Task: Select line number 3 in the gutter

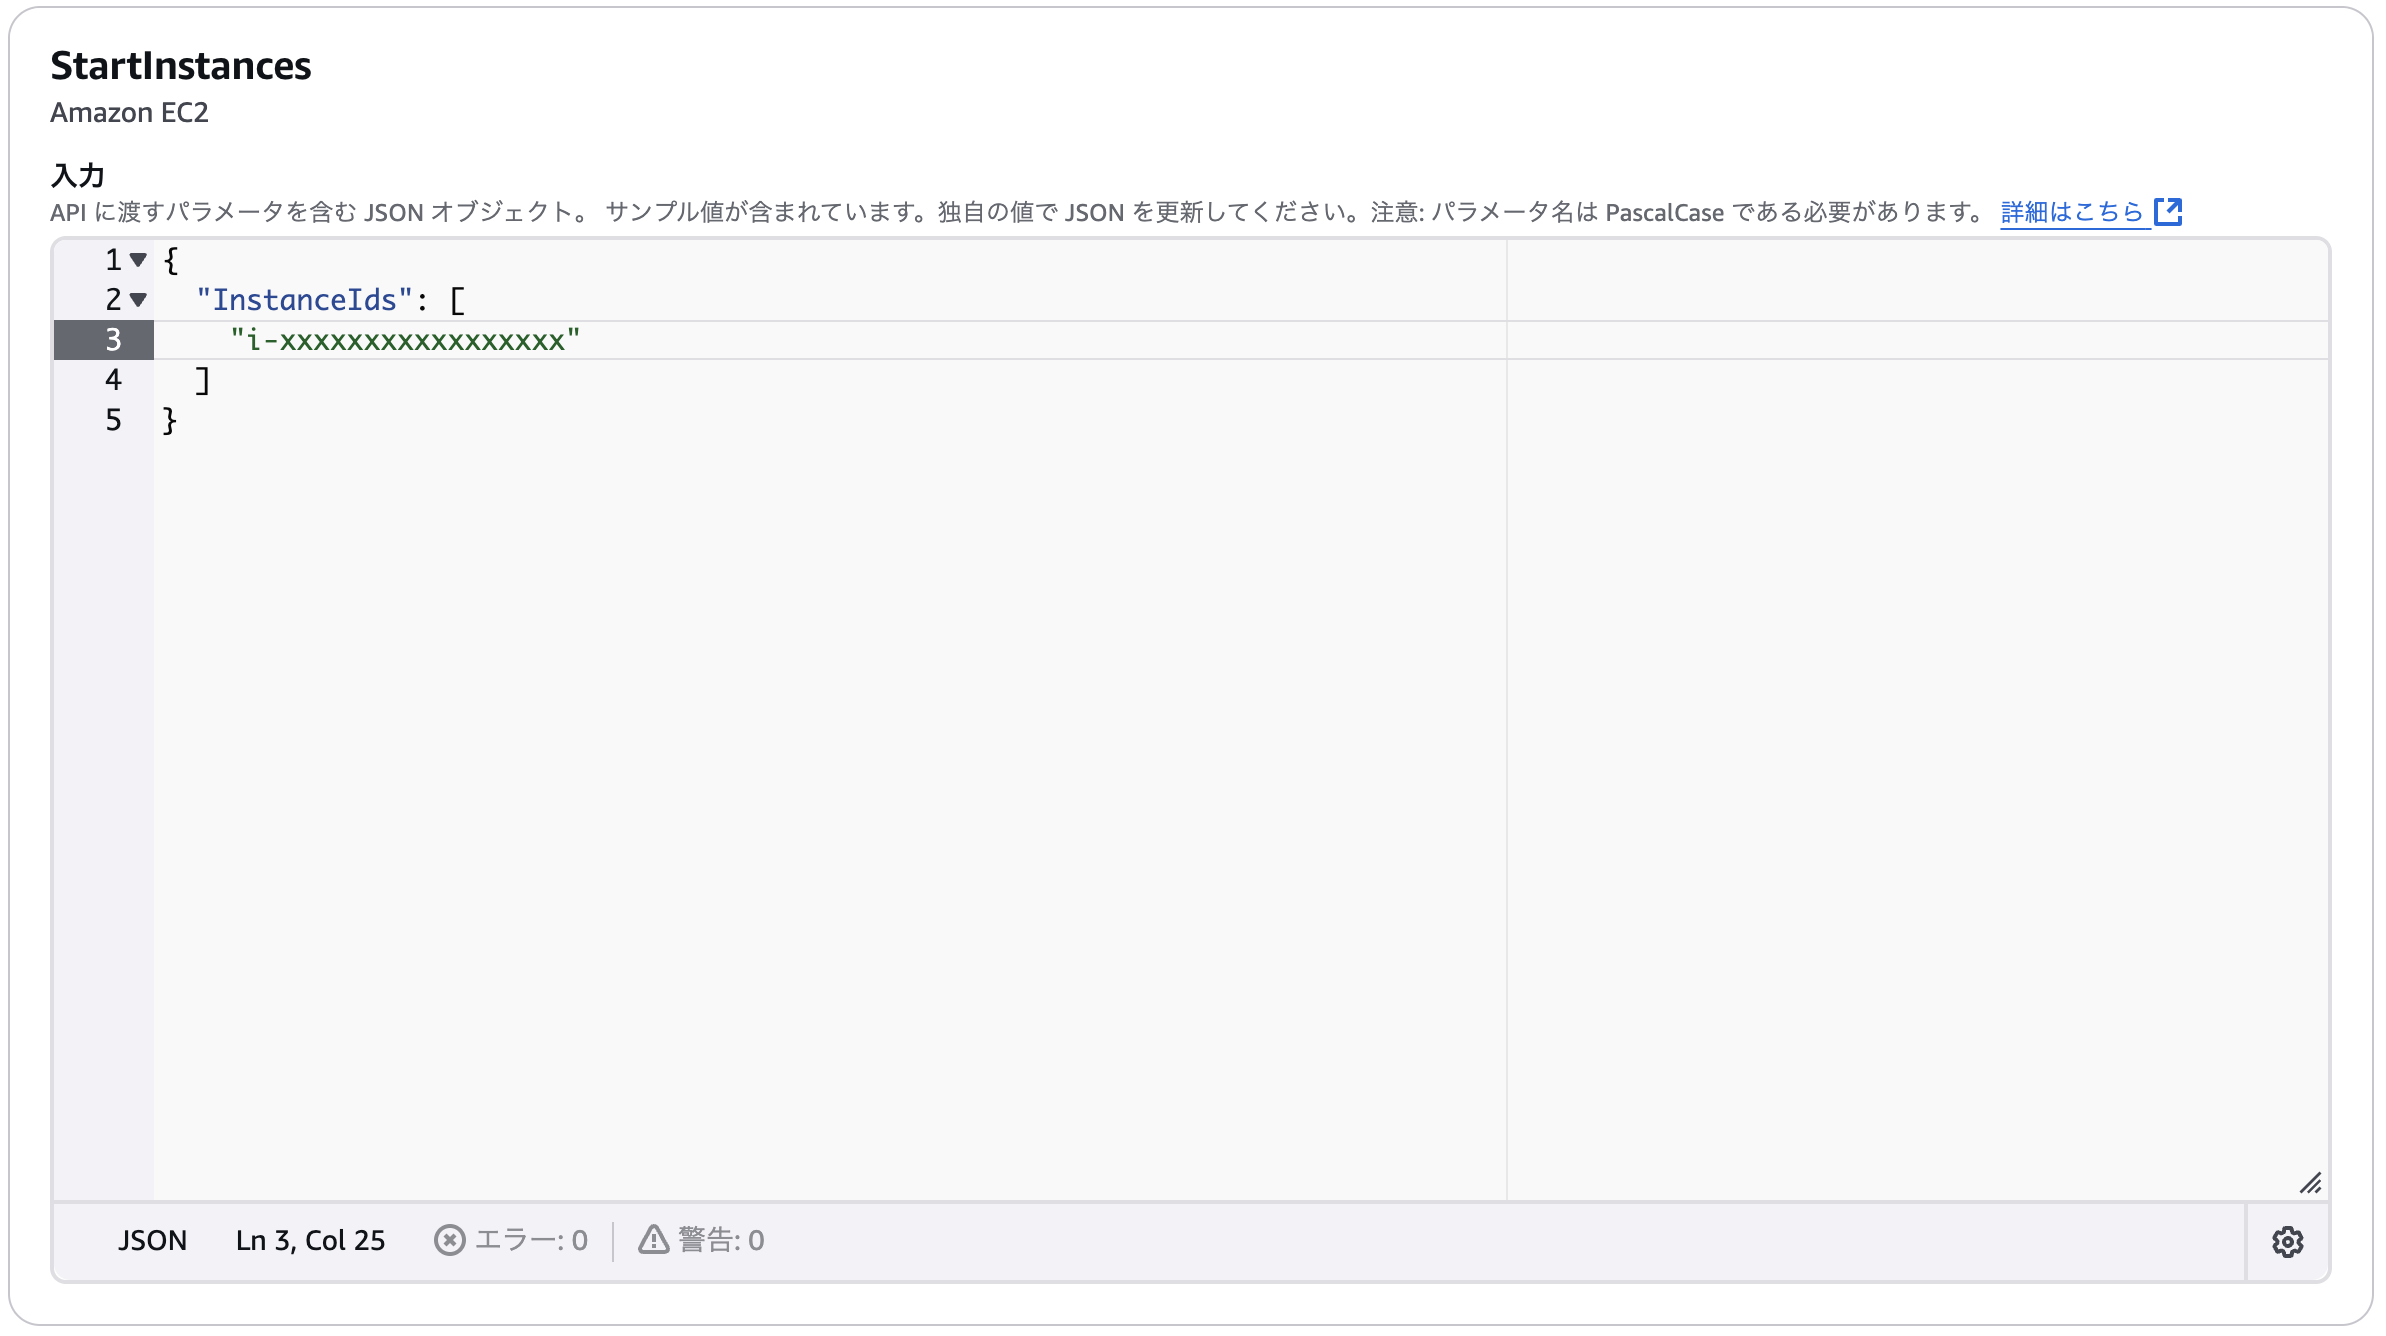Action: [x=113, y=340]
